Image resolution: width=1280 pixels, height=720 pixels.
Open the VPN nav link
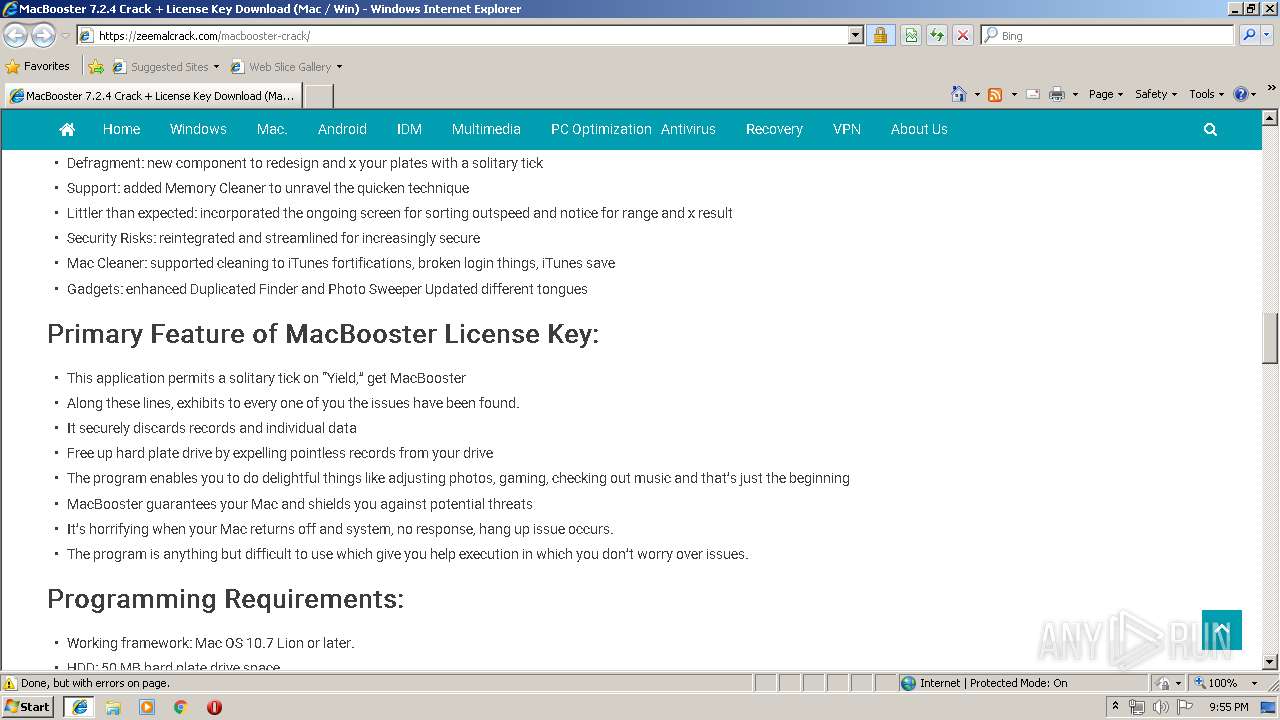pyautogui.click(x=847, y=129)
